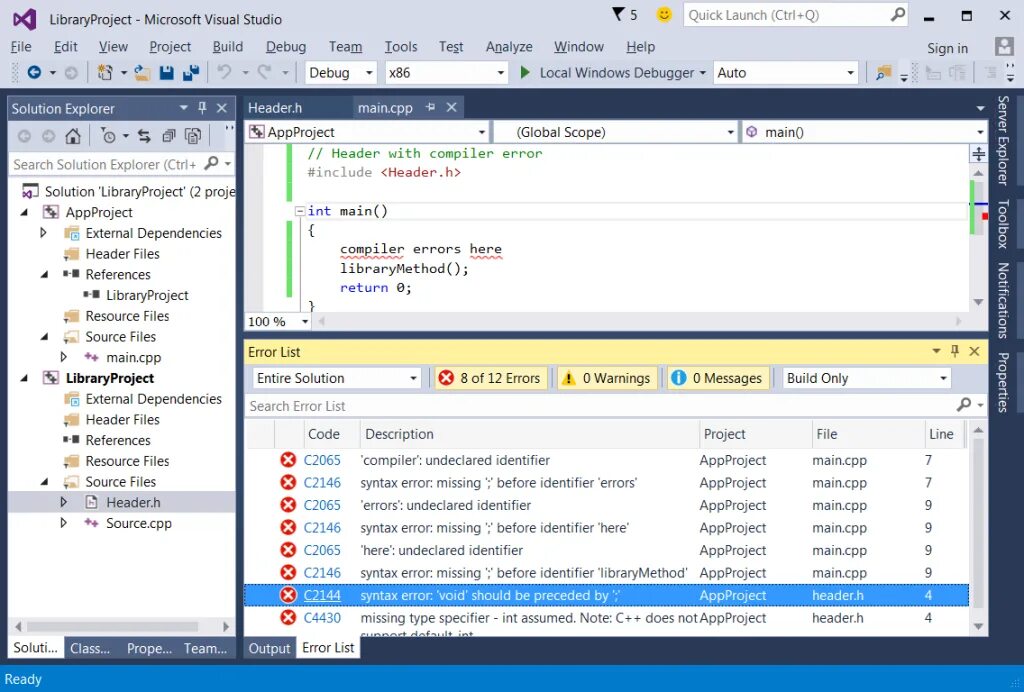The width and height of the screenshot is (1024, 692).
Task: Click the Show All Files icon
Action: 193,136
